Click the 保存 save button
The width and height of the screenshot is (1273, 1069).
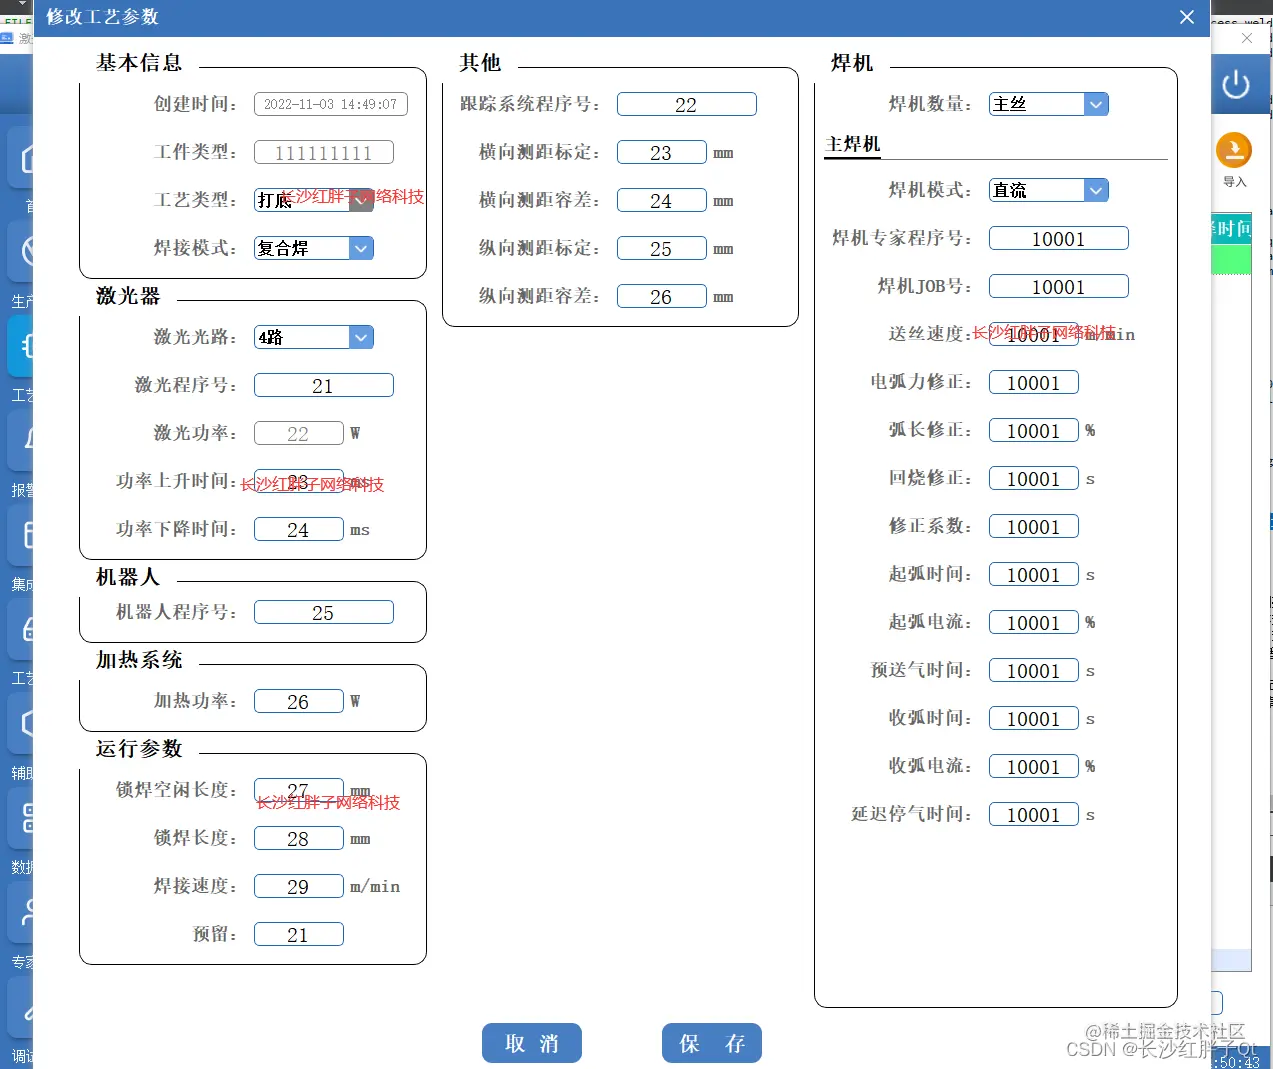(x=711, y=1043)
